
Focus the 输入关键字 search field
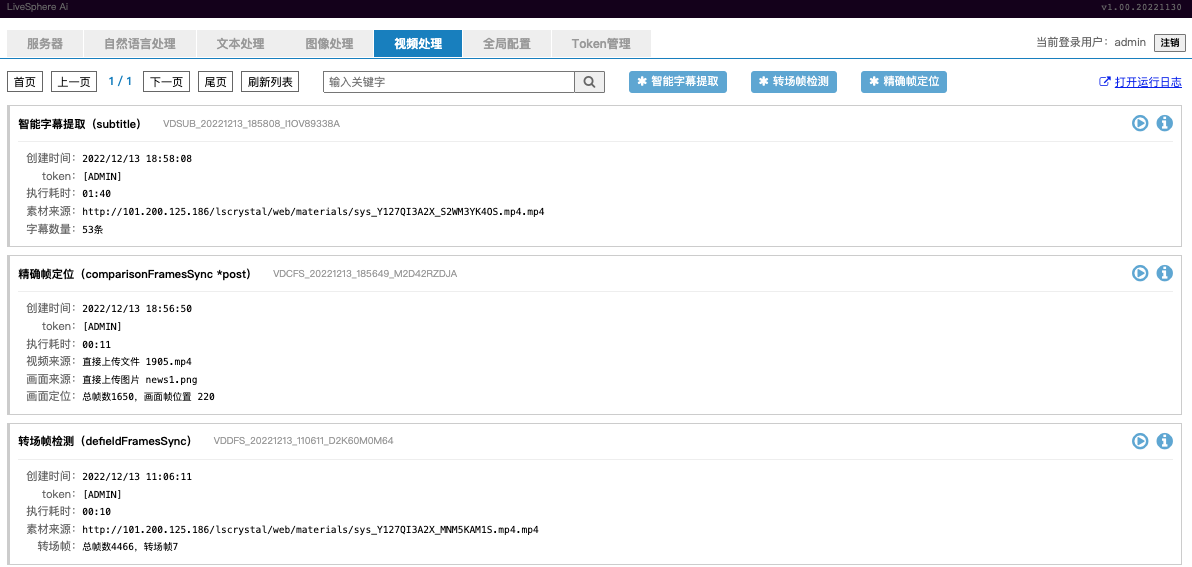(x=449, y=82)
